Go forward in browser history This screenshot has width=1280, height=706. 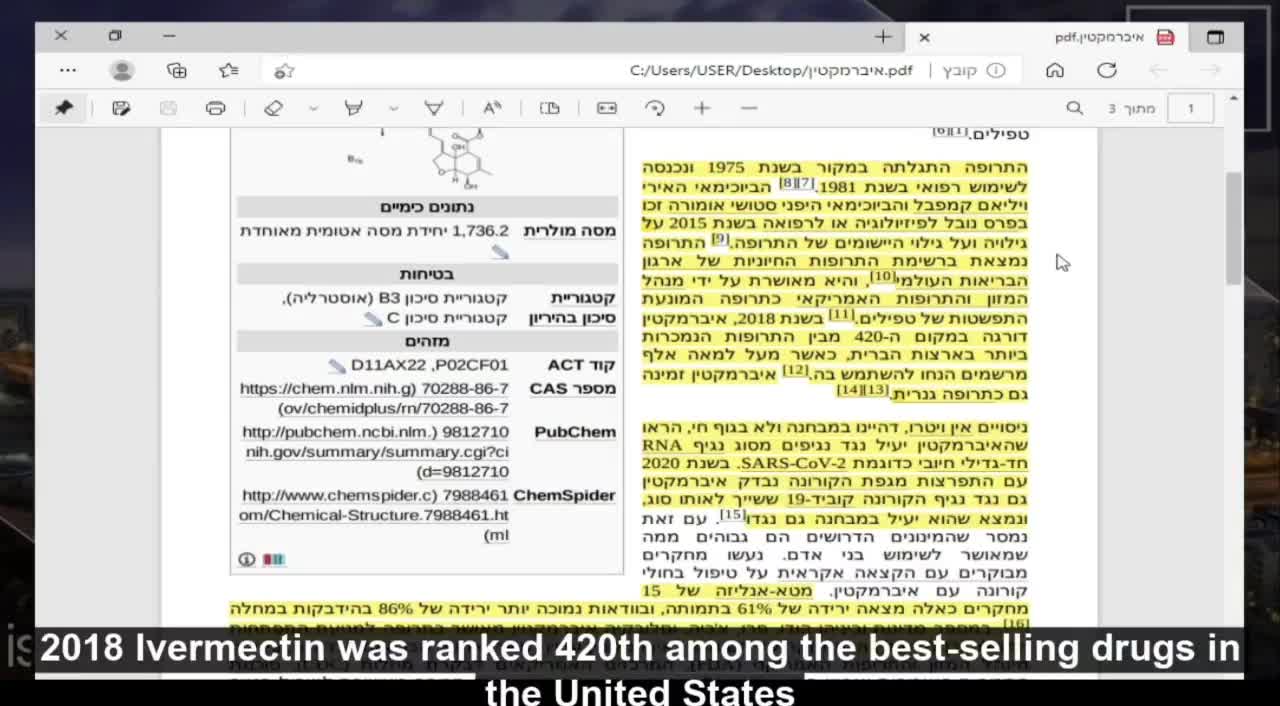click(x=1210, y=70)
